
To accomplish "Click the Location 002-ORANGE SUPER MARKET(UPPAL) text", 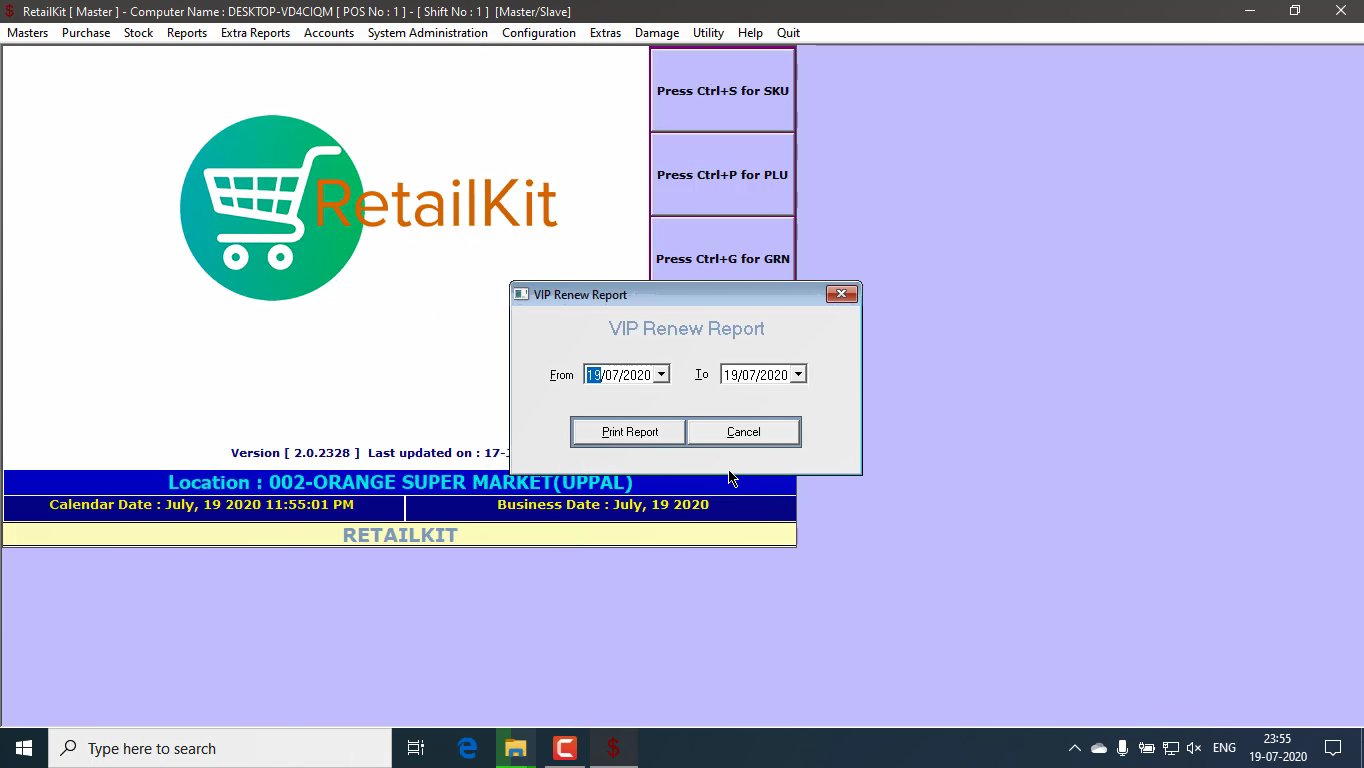I will (400, 482).
